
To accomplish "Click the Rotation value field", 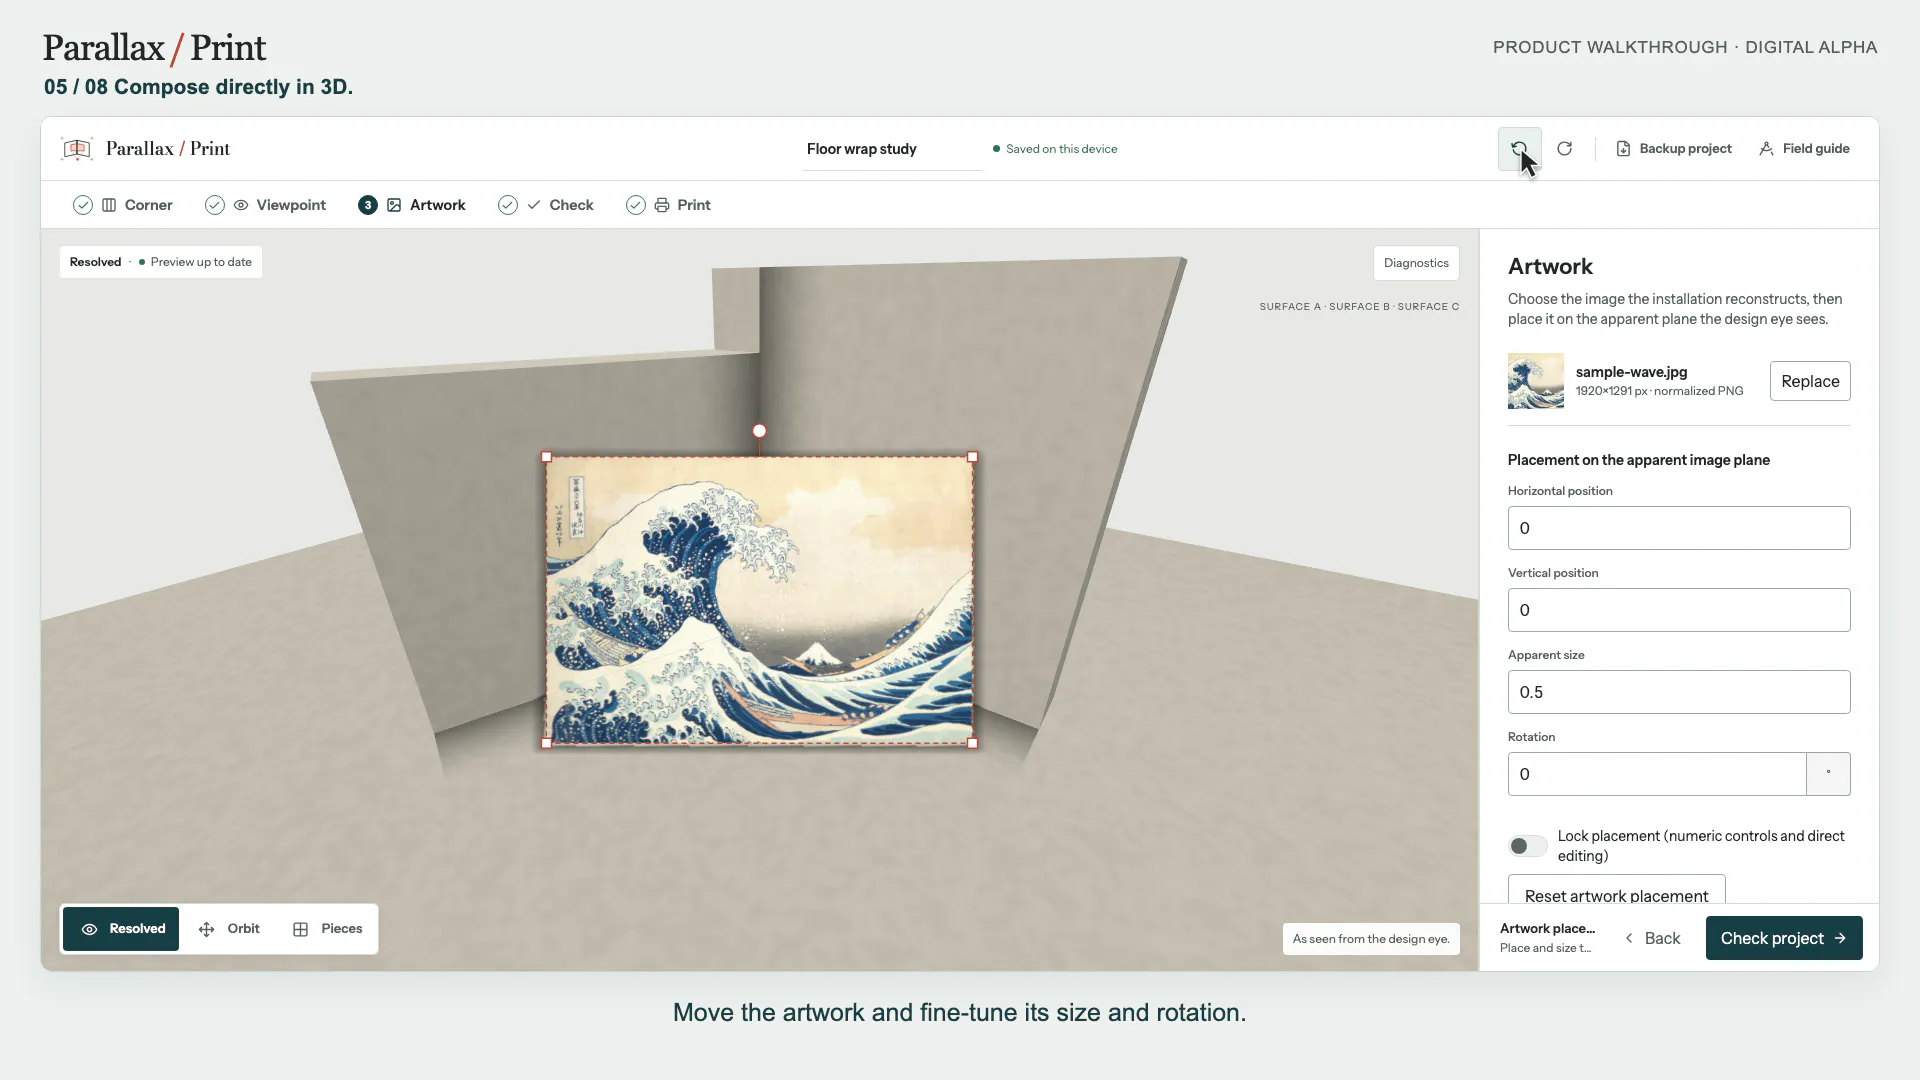I will tap(1657, 774).
